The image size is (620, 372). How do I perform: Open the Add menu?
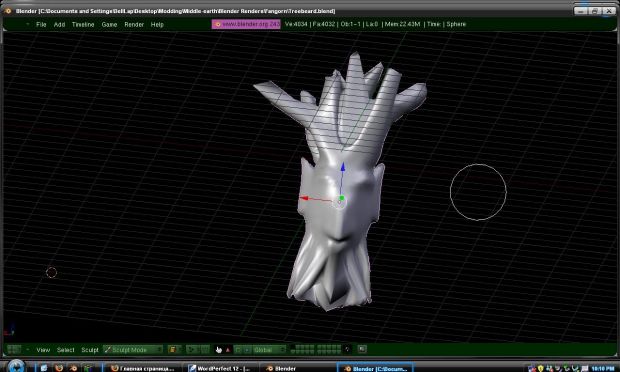pos(59,25)
